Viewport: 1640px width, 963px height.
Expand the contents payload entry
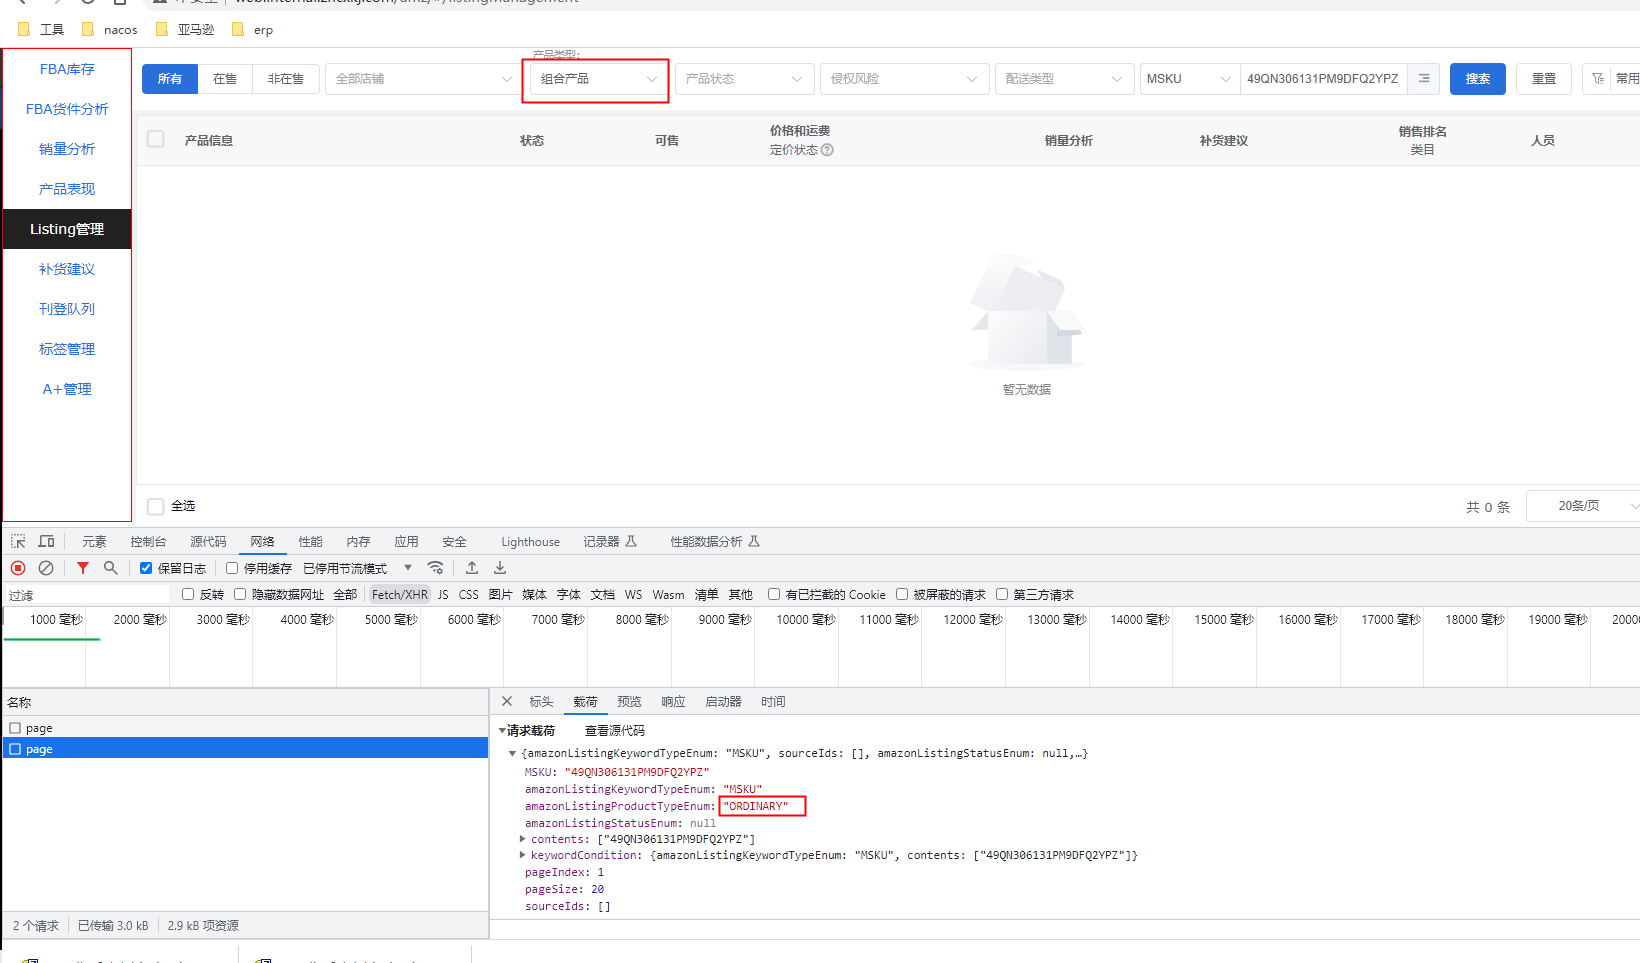(522, 839)
